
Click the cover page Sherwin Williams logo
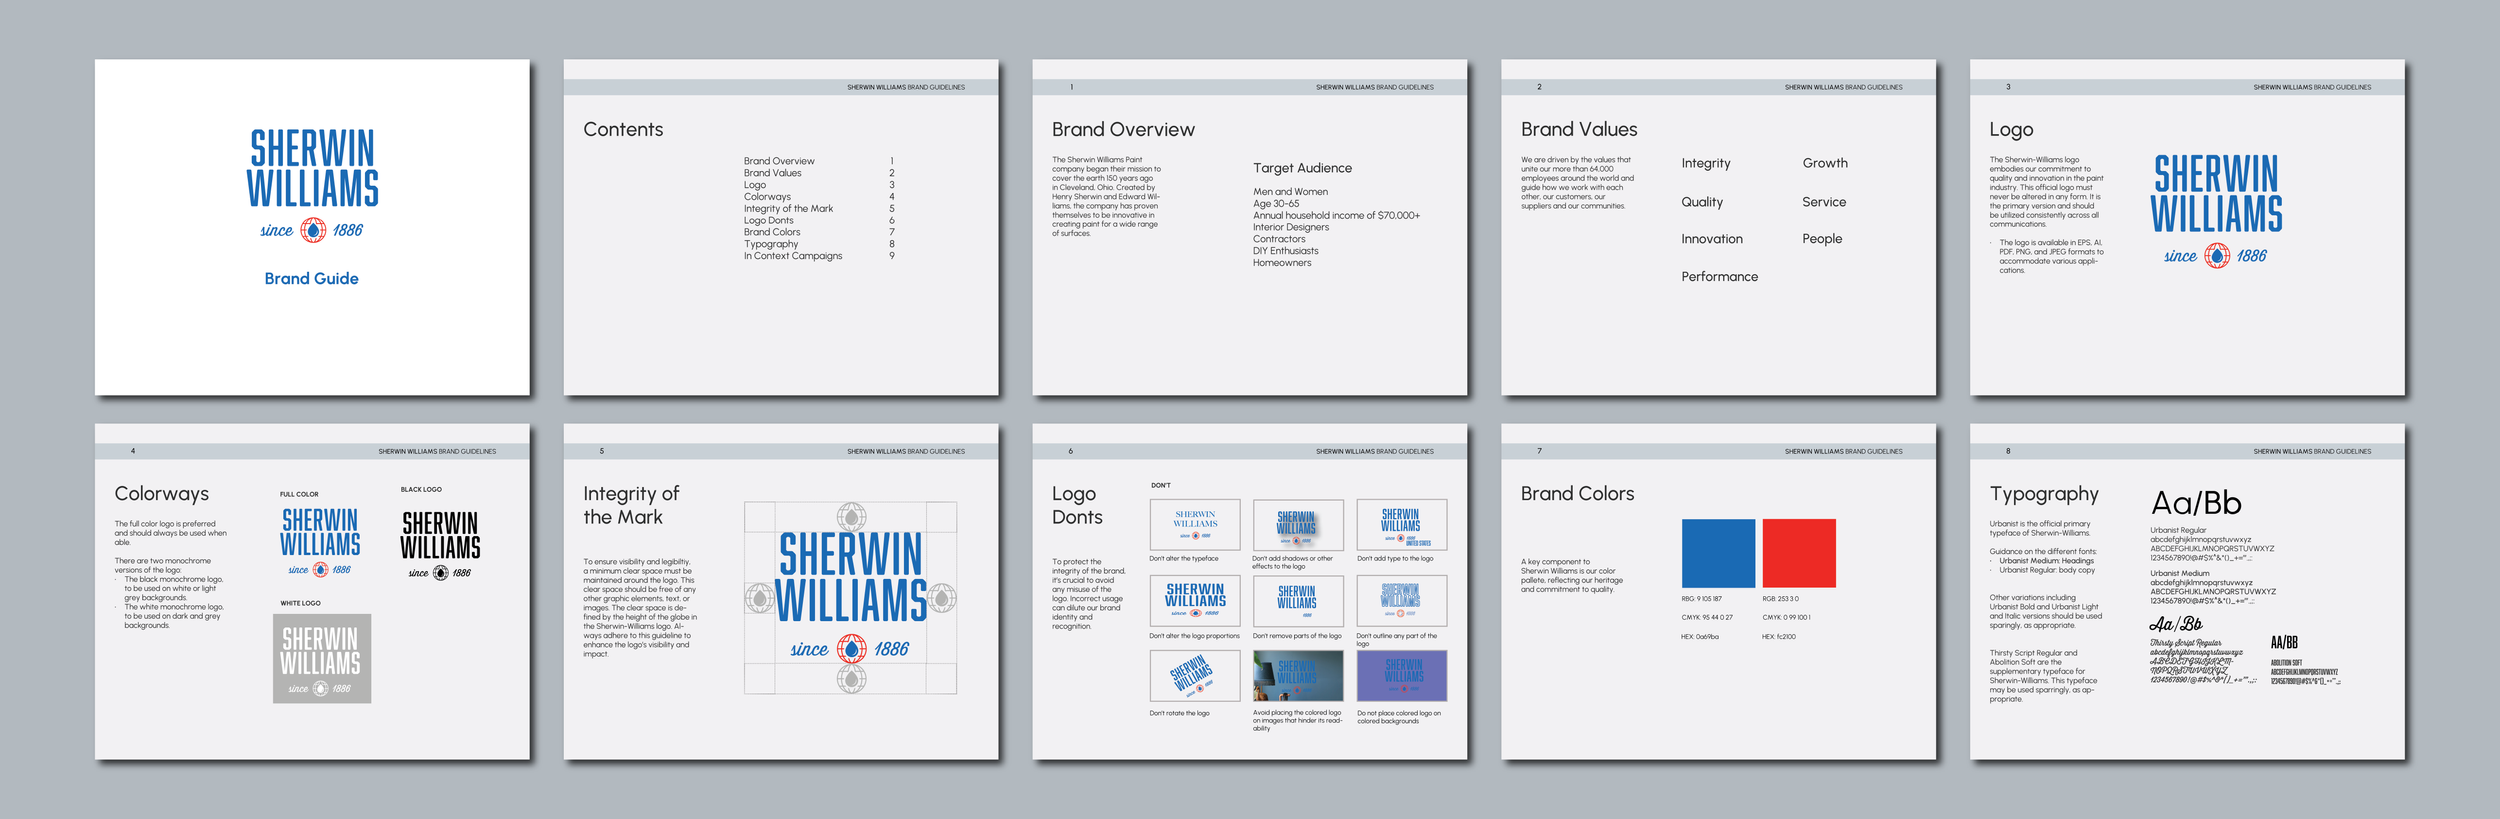tap(312, 185)
